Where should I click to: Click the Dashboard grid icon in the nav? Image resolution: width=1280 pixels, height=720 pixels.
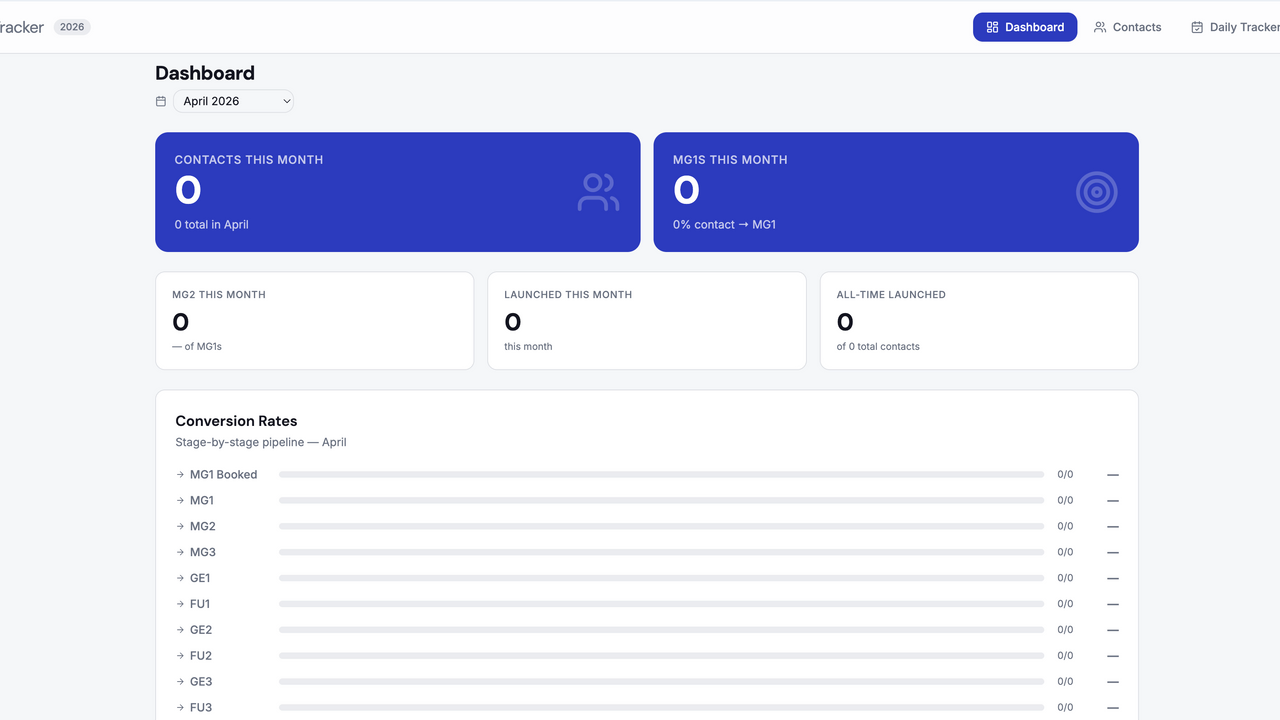tap(992, 27)
